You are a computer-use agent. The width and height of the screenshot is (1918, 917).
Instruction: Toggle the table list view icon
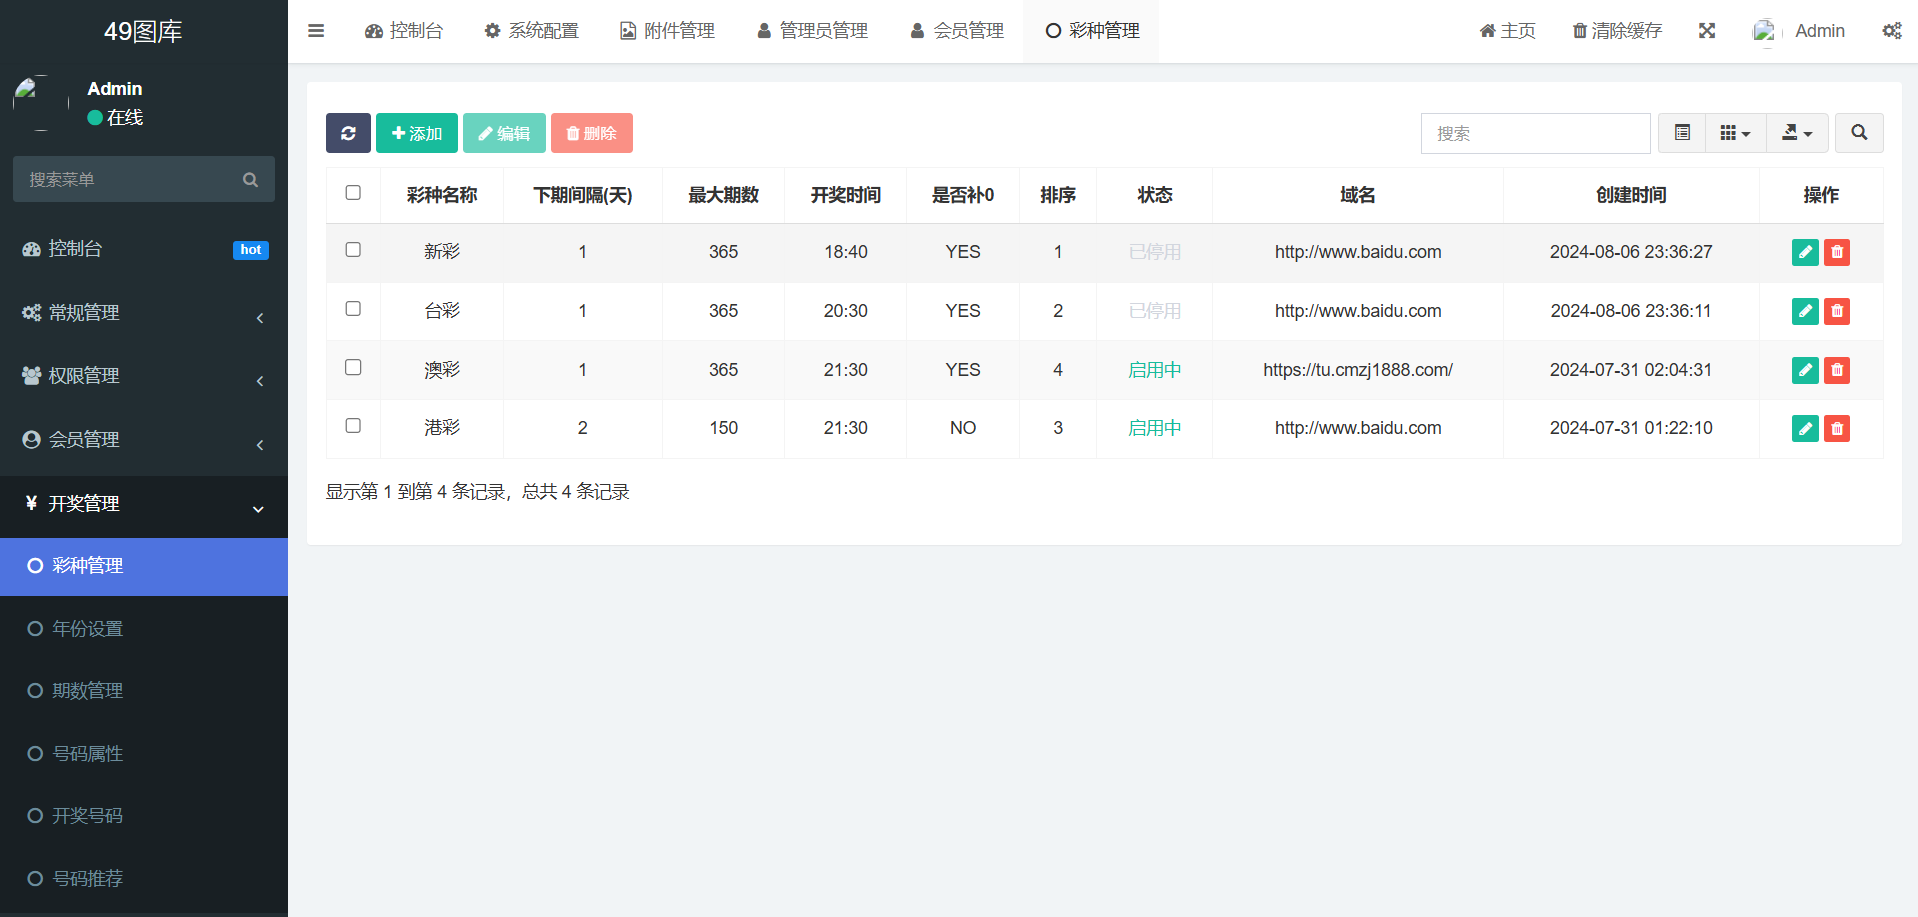click(x=1682, y=133)
